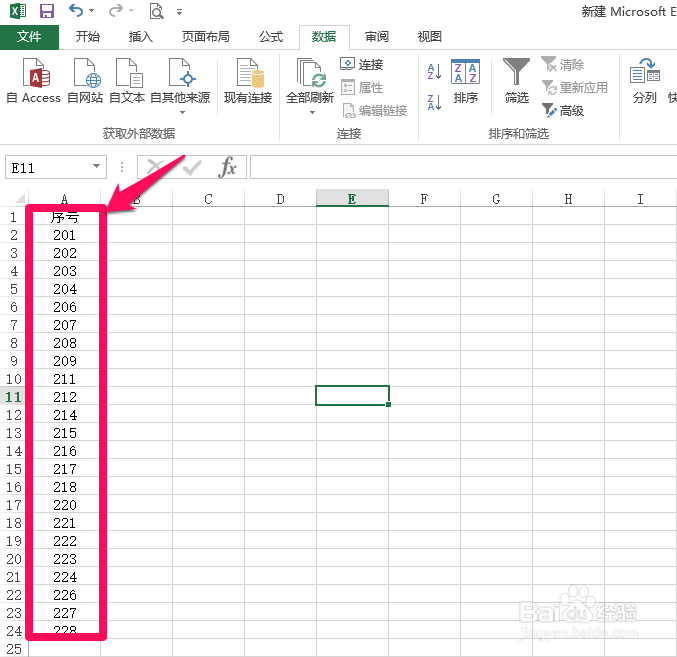Click Reapply (重新应用) filter button

[x=575, y=88]
